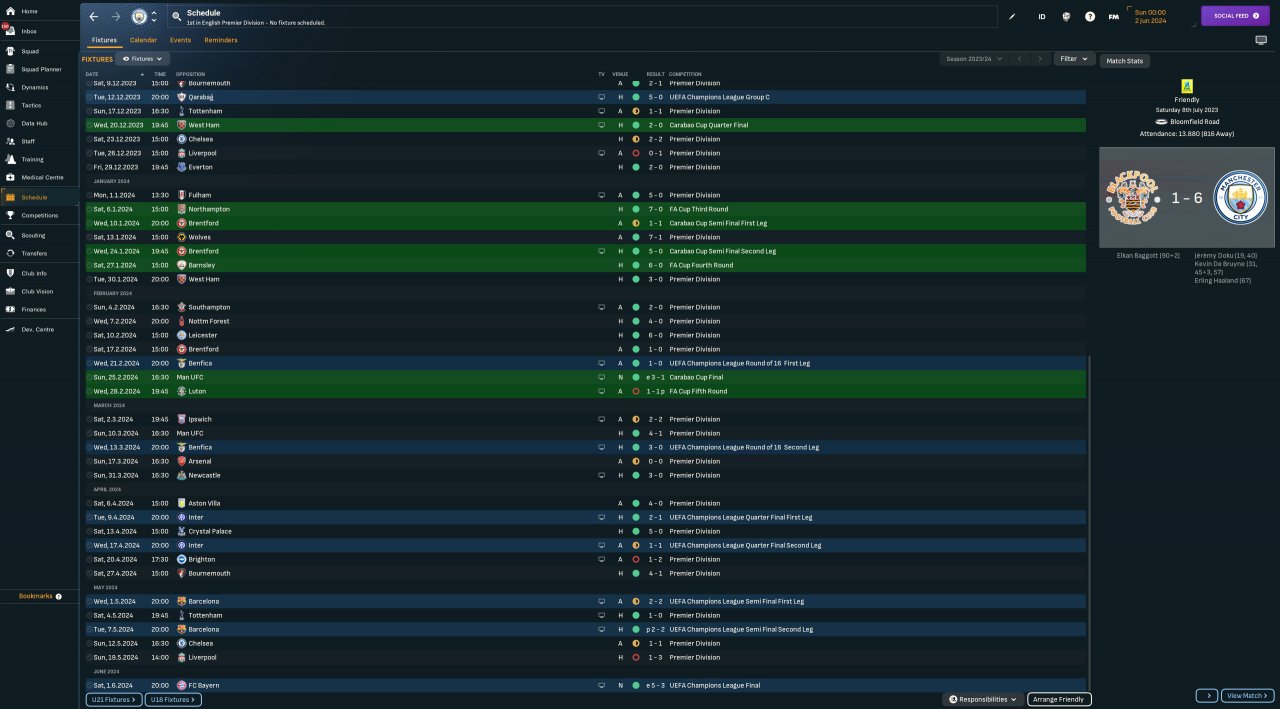The width and height of the screenshot is (1280, 709).
Task: Select the FC Bayern Champions League Final row
Action: coord(585,685)
